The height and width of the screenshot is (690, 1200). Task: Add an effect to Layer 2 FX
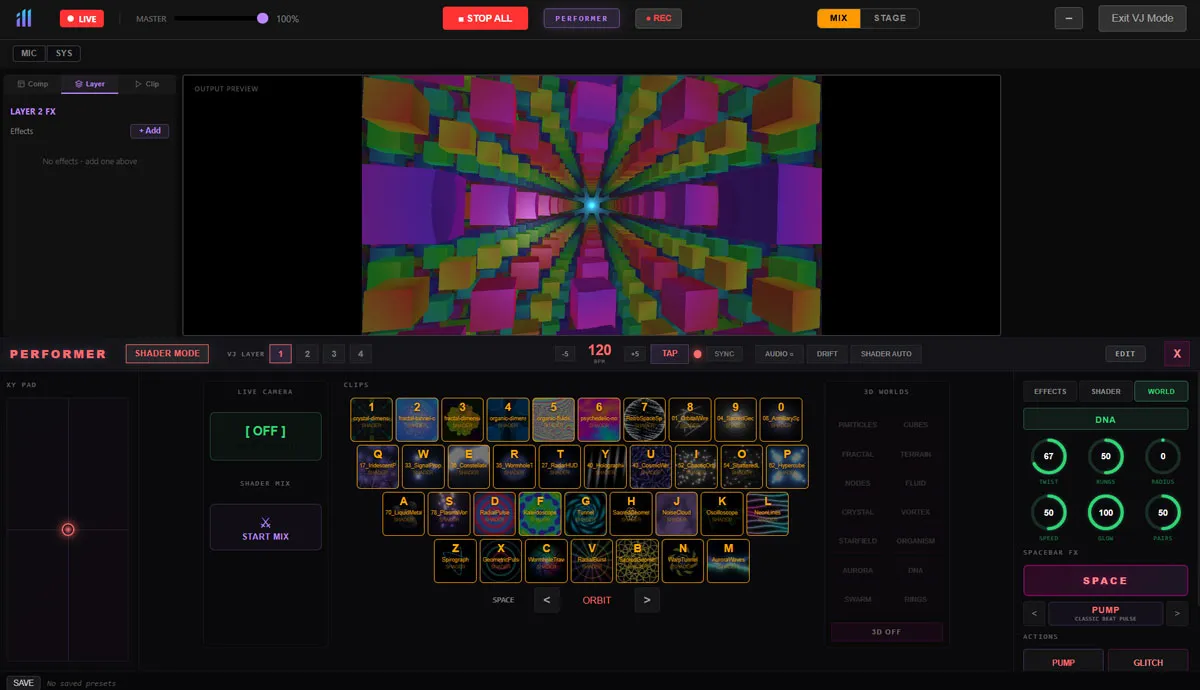(149, 131)
